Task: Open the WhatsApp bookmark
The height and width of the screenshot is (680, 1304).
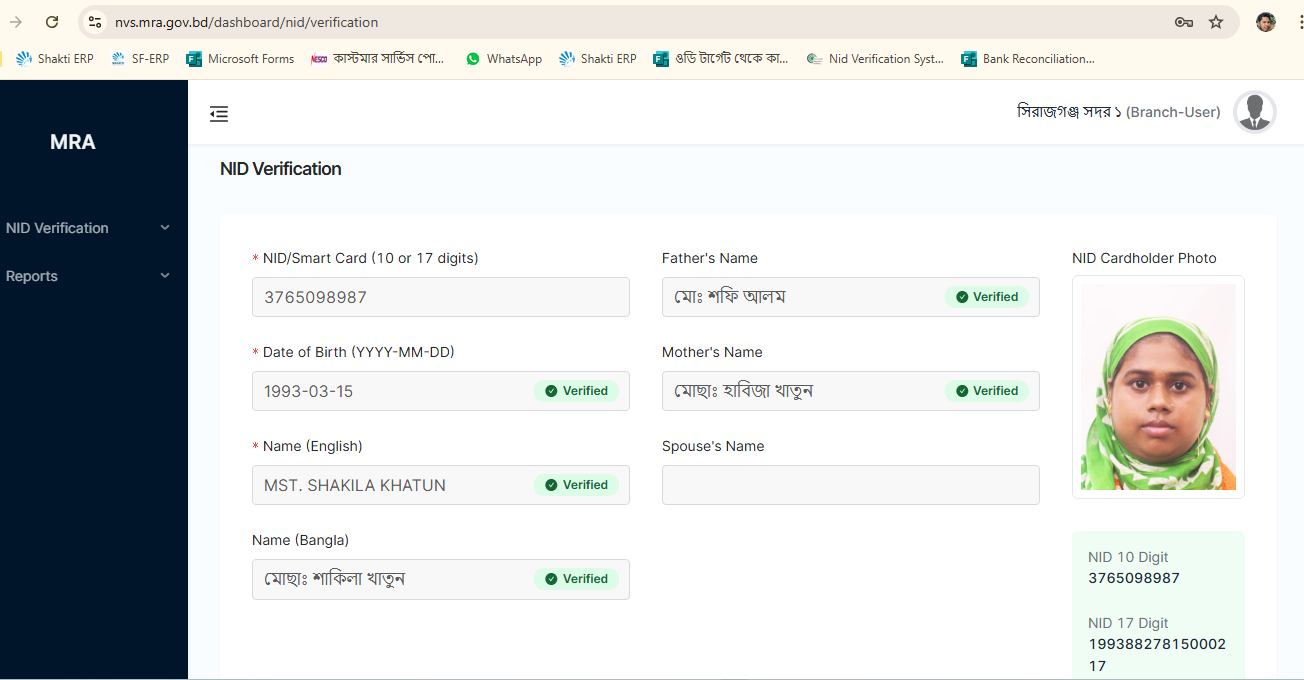Action: (x=503, y=59)
